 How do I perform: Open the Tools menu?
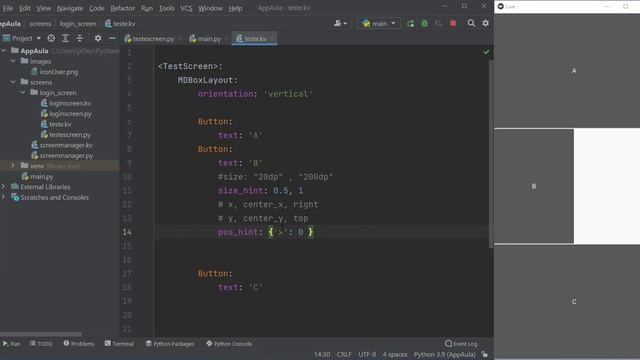tap(167, 8)
